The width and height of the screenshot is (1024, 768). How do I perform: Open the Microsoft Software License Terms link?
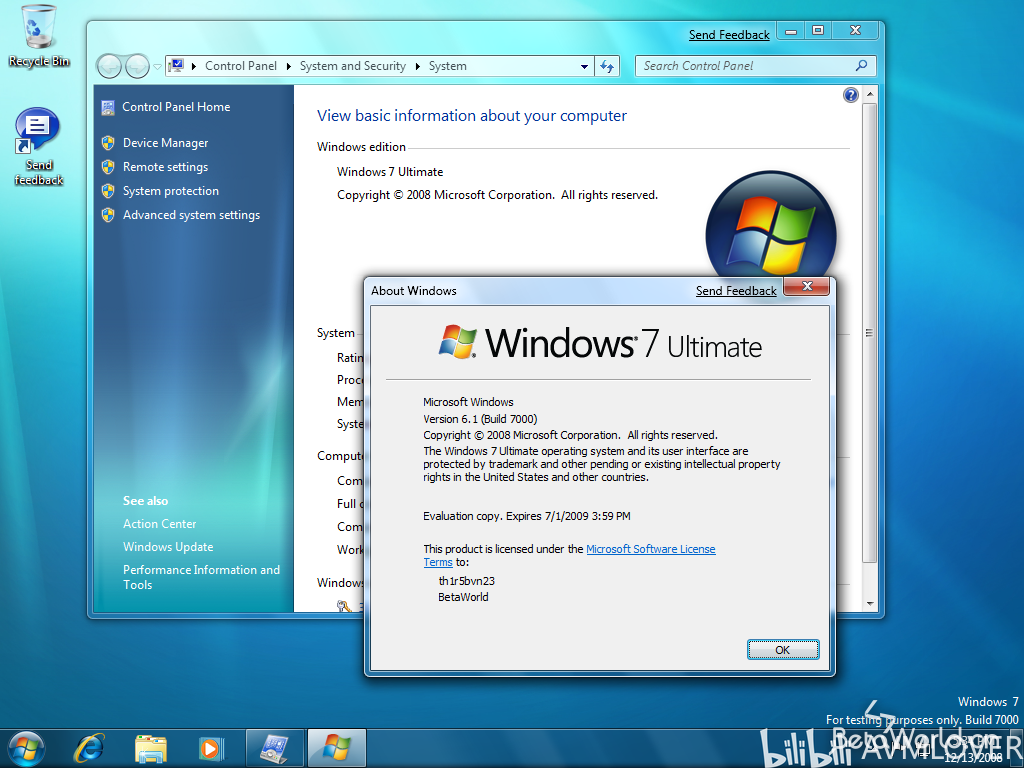click(569, 556)
